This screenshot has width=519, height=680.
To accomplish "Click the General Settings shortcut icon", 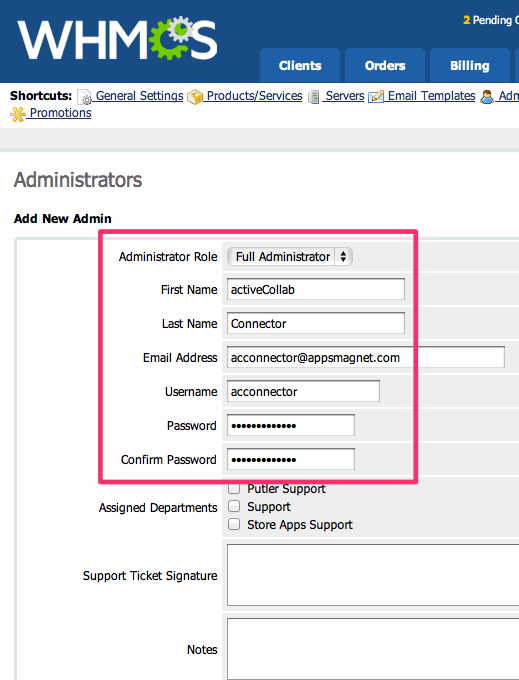I will [x=84, y=97].
